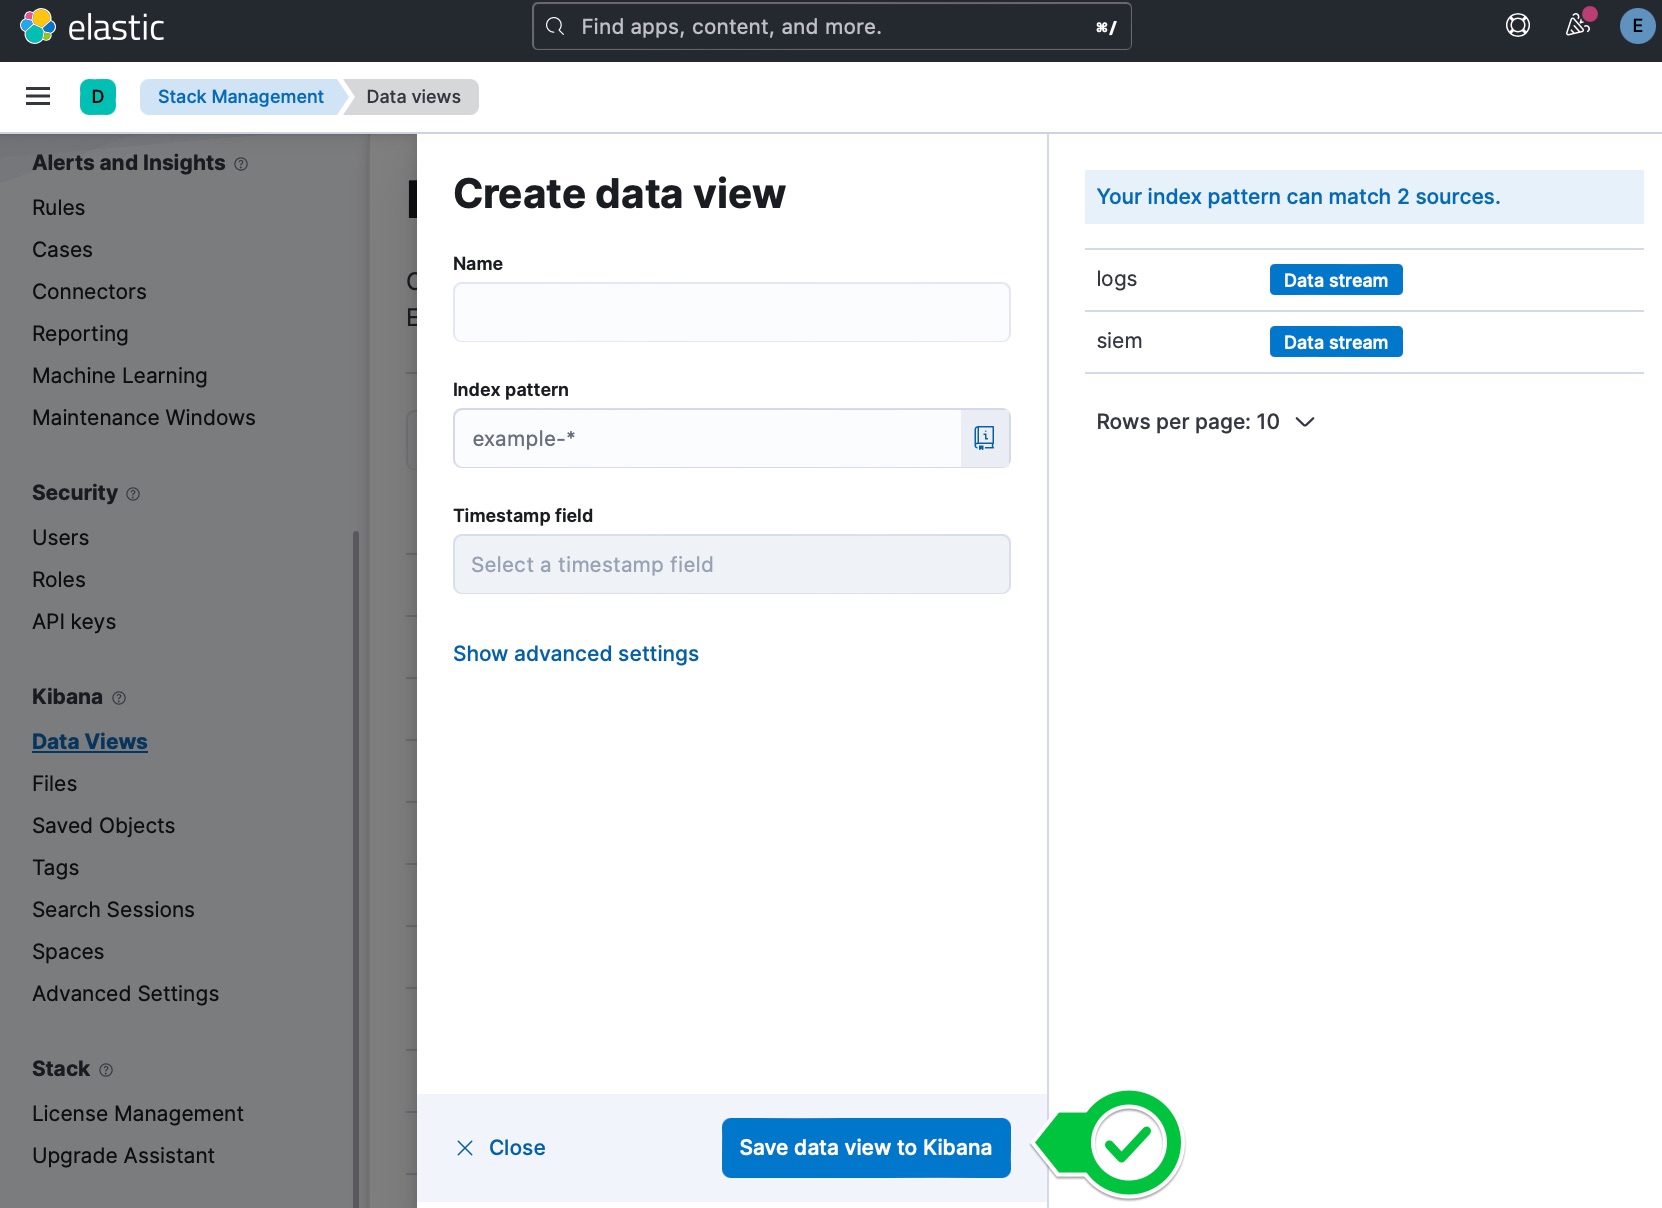
Task: Select Data Views in Kibana section
Action: 90,741
